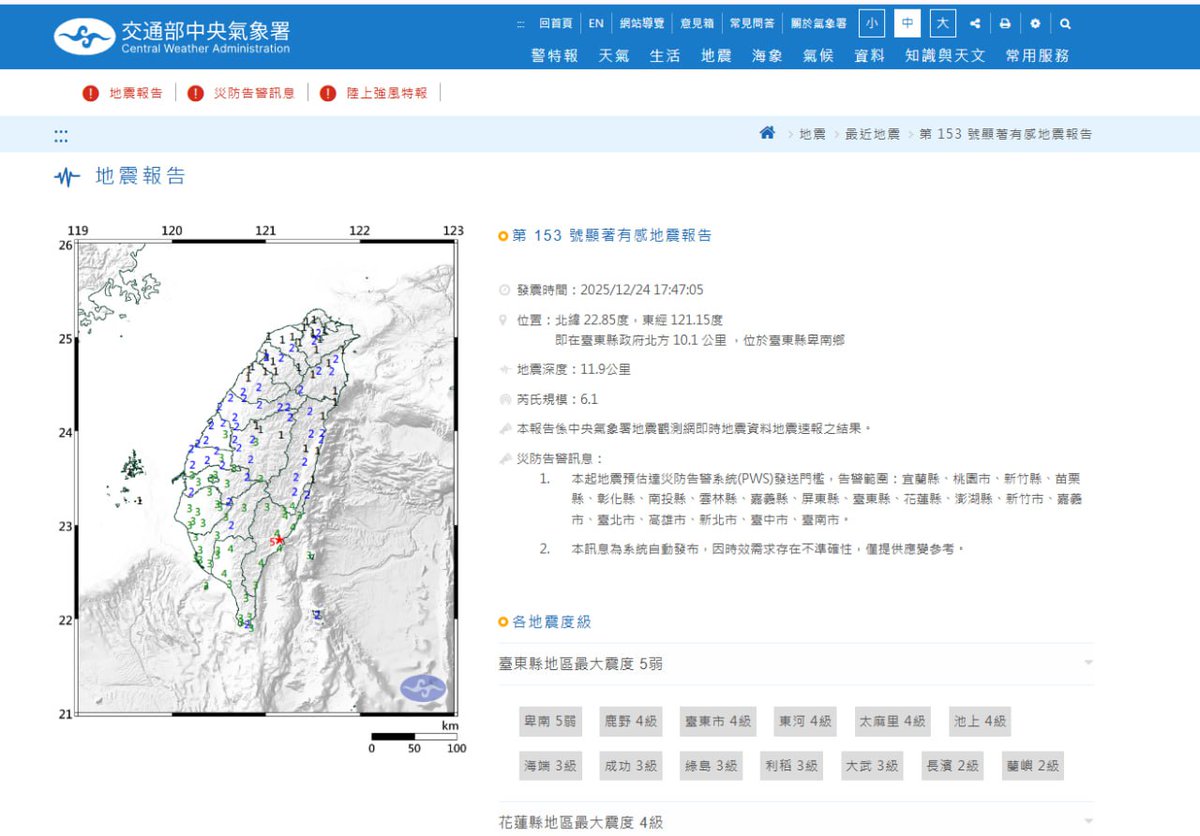
Task: Click the seismic wave icon beside 地震報告 heading
Action: point(67,178)
